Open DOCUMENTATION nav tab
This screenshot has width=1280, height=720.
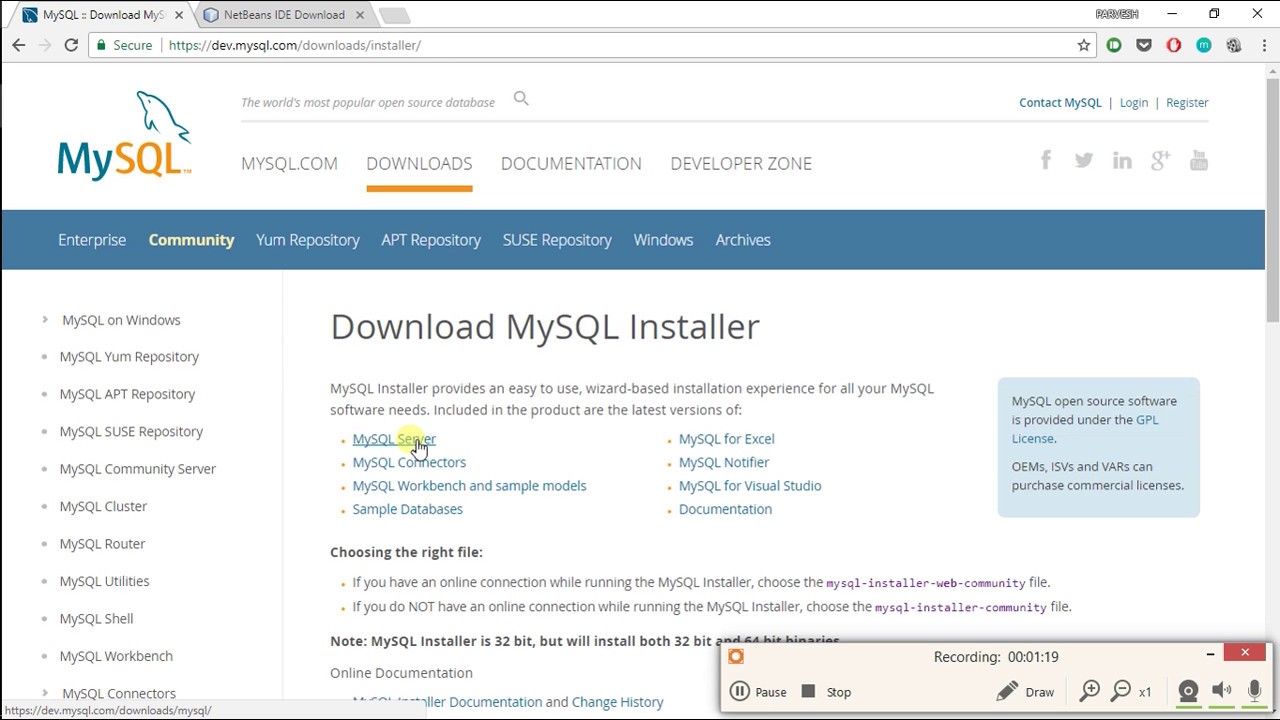point(571,164)
